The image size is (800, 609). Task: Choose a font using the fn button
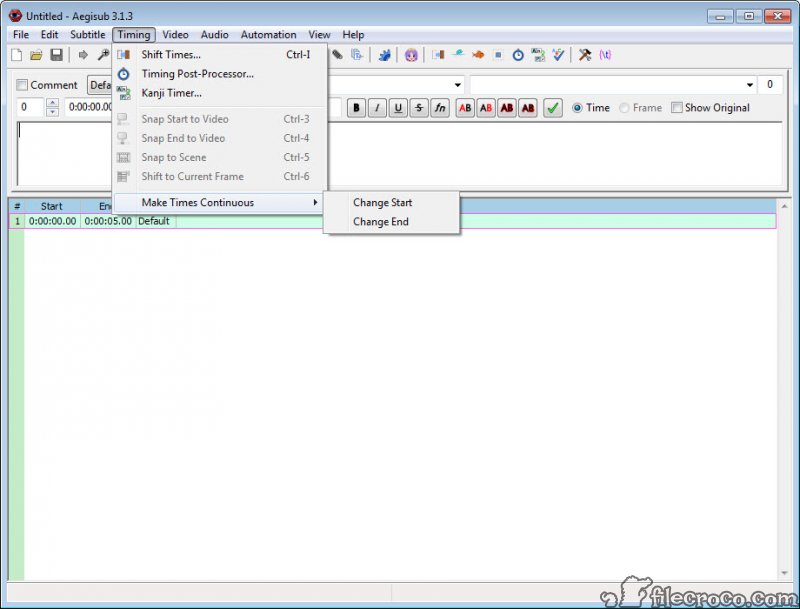[x=440, y=108]
